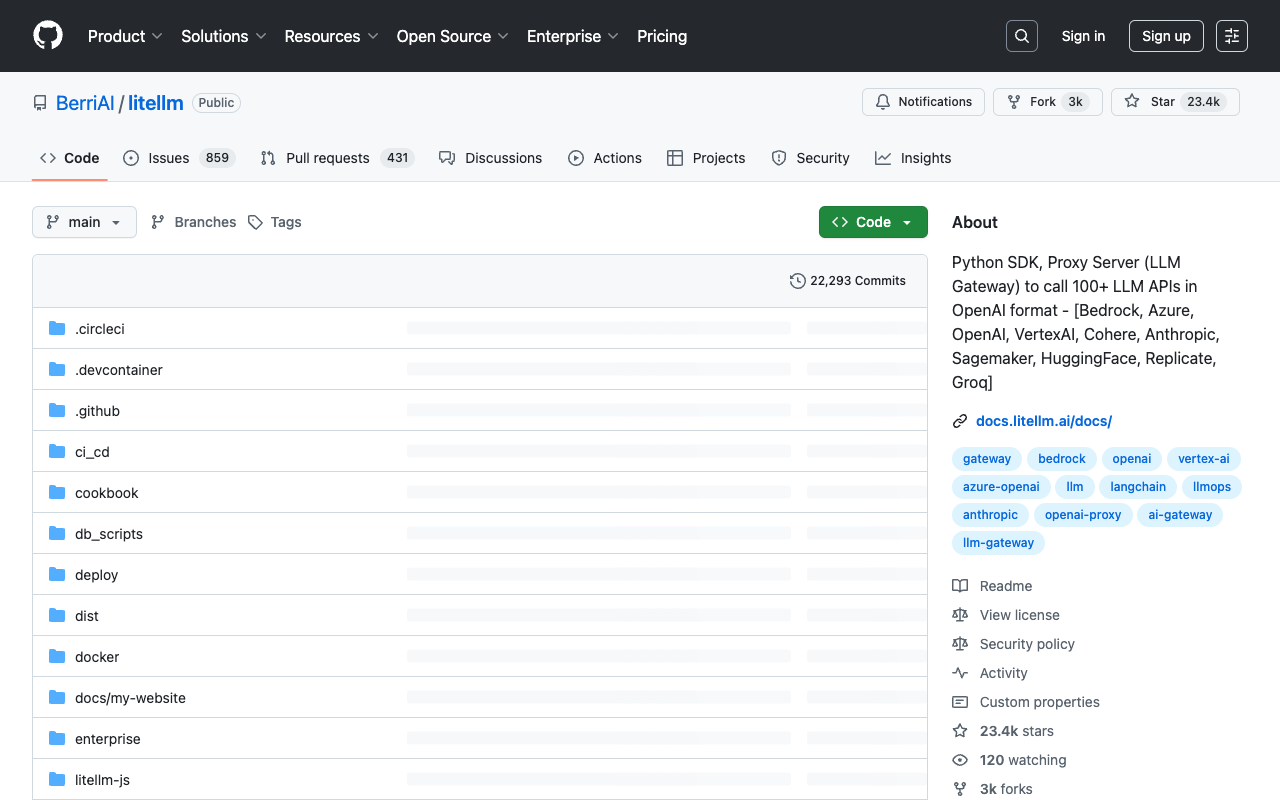Switch to the Issues tab

pos(179,158)
